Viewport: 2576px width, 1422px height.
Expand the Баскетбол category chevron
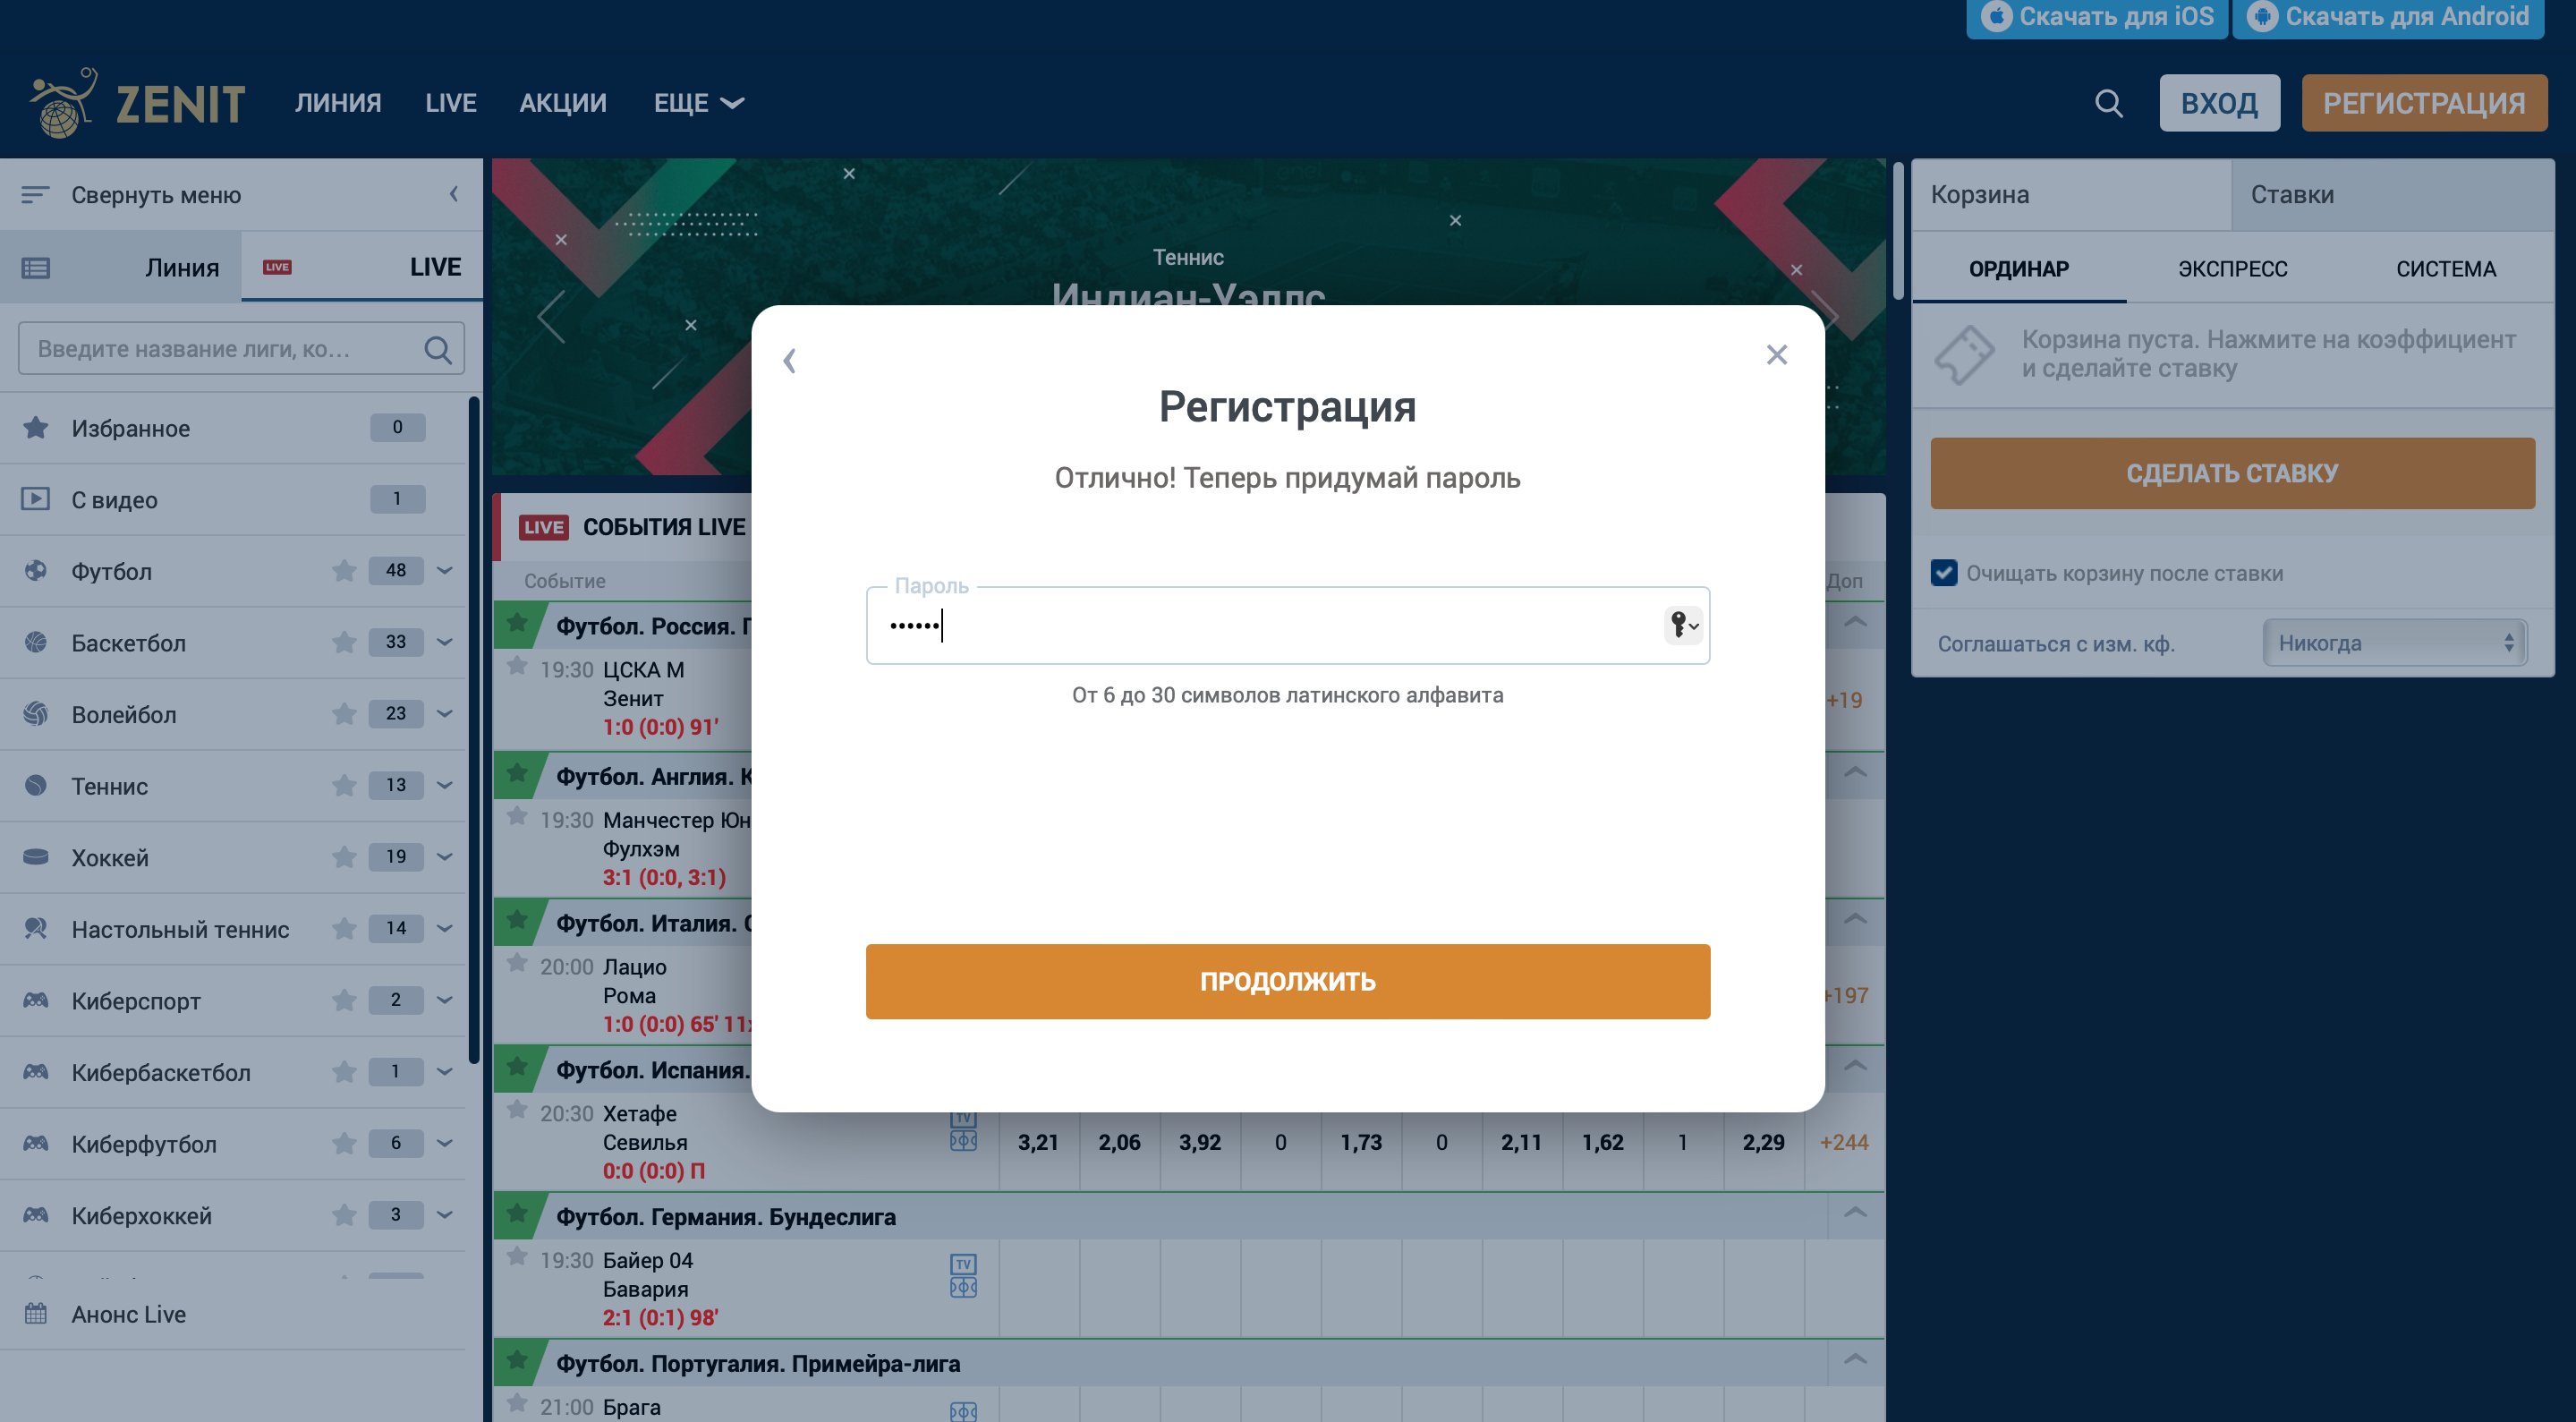coord(445,642)
